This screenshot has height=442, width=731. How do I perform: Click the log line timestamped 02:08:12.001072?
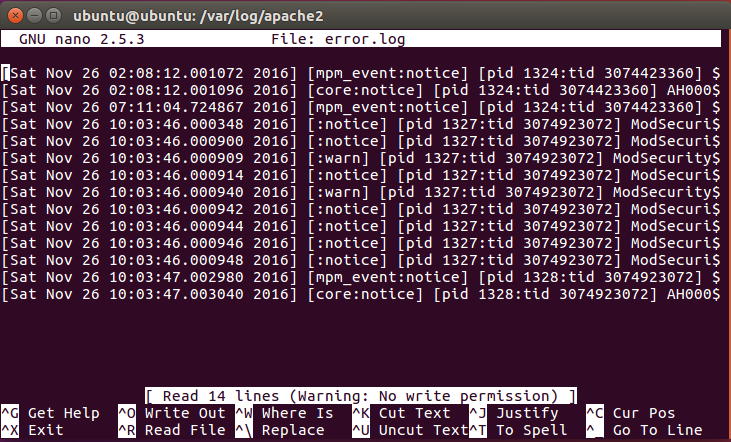pos(361,73)
